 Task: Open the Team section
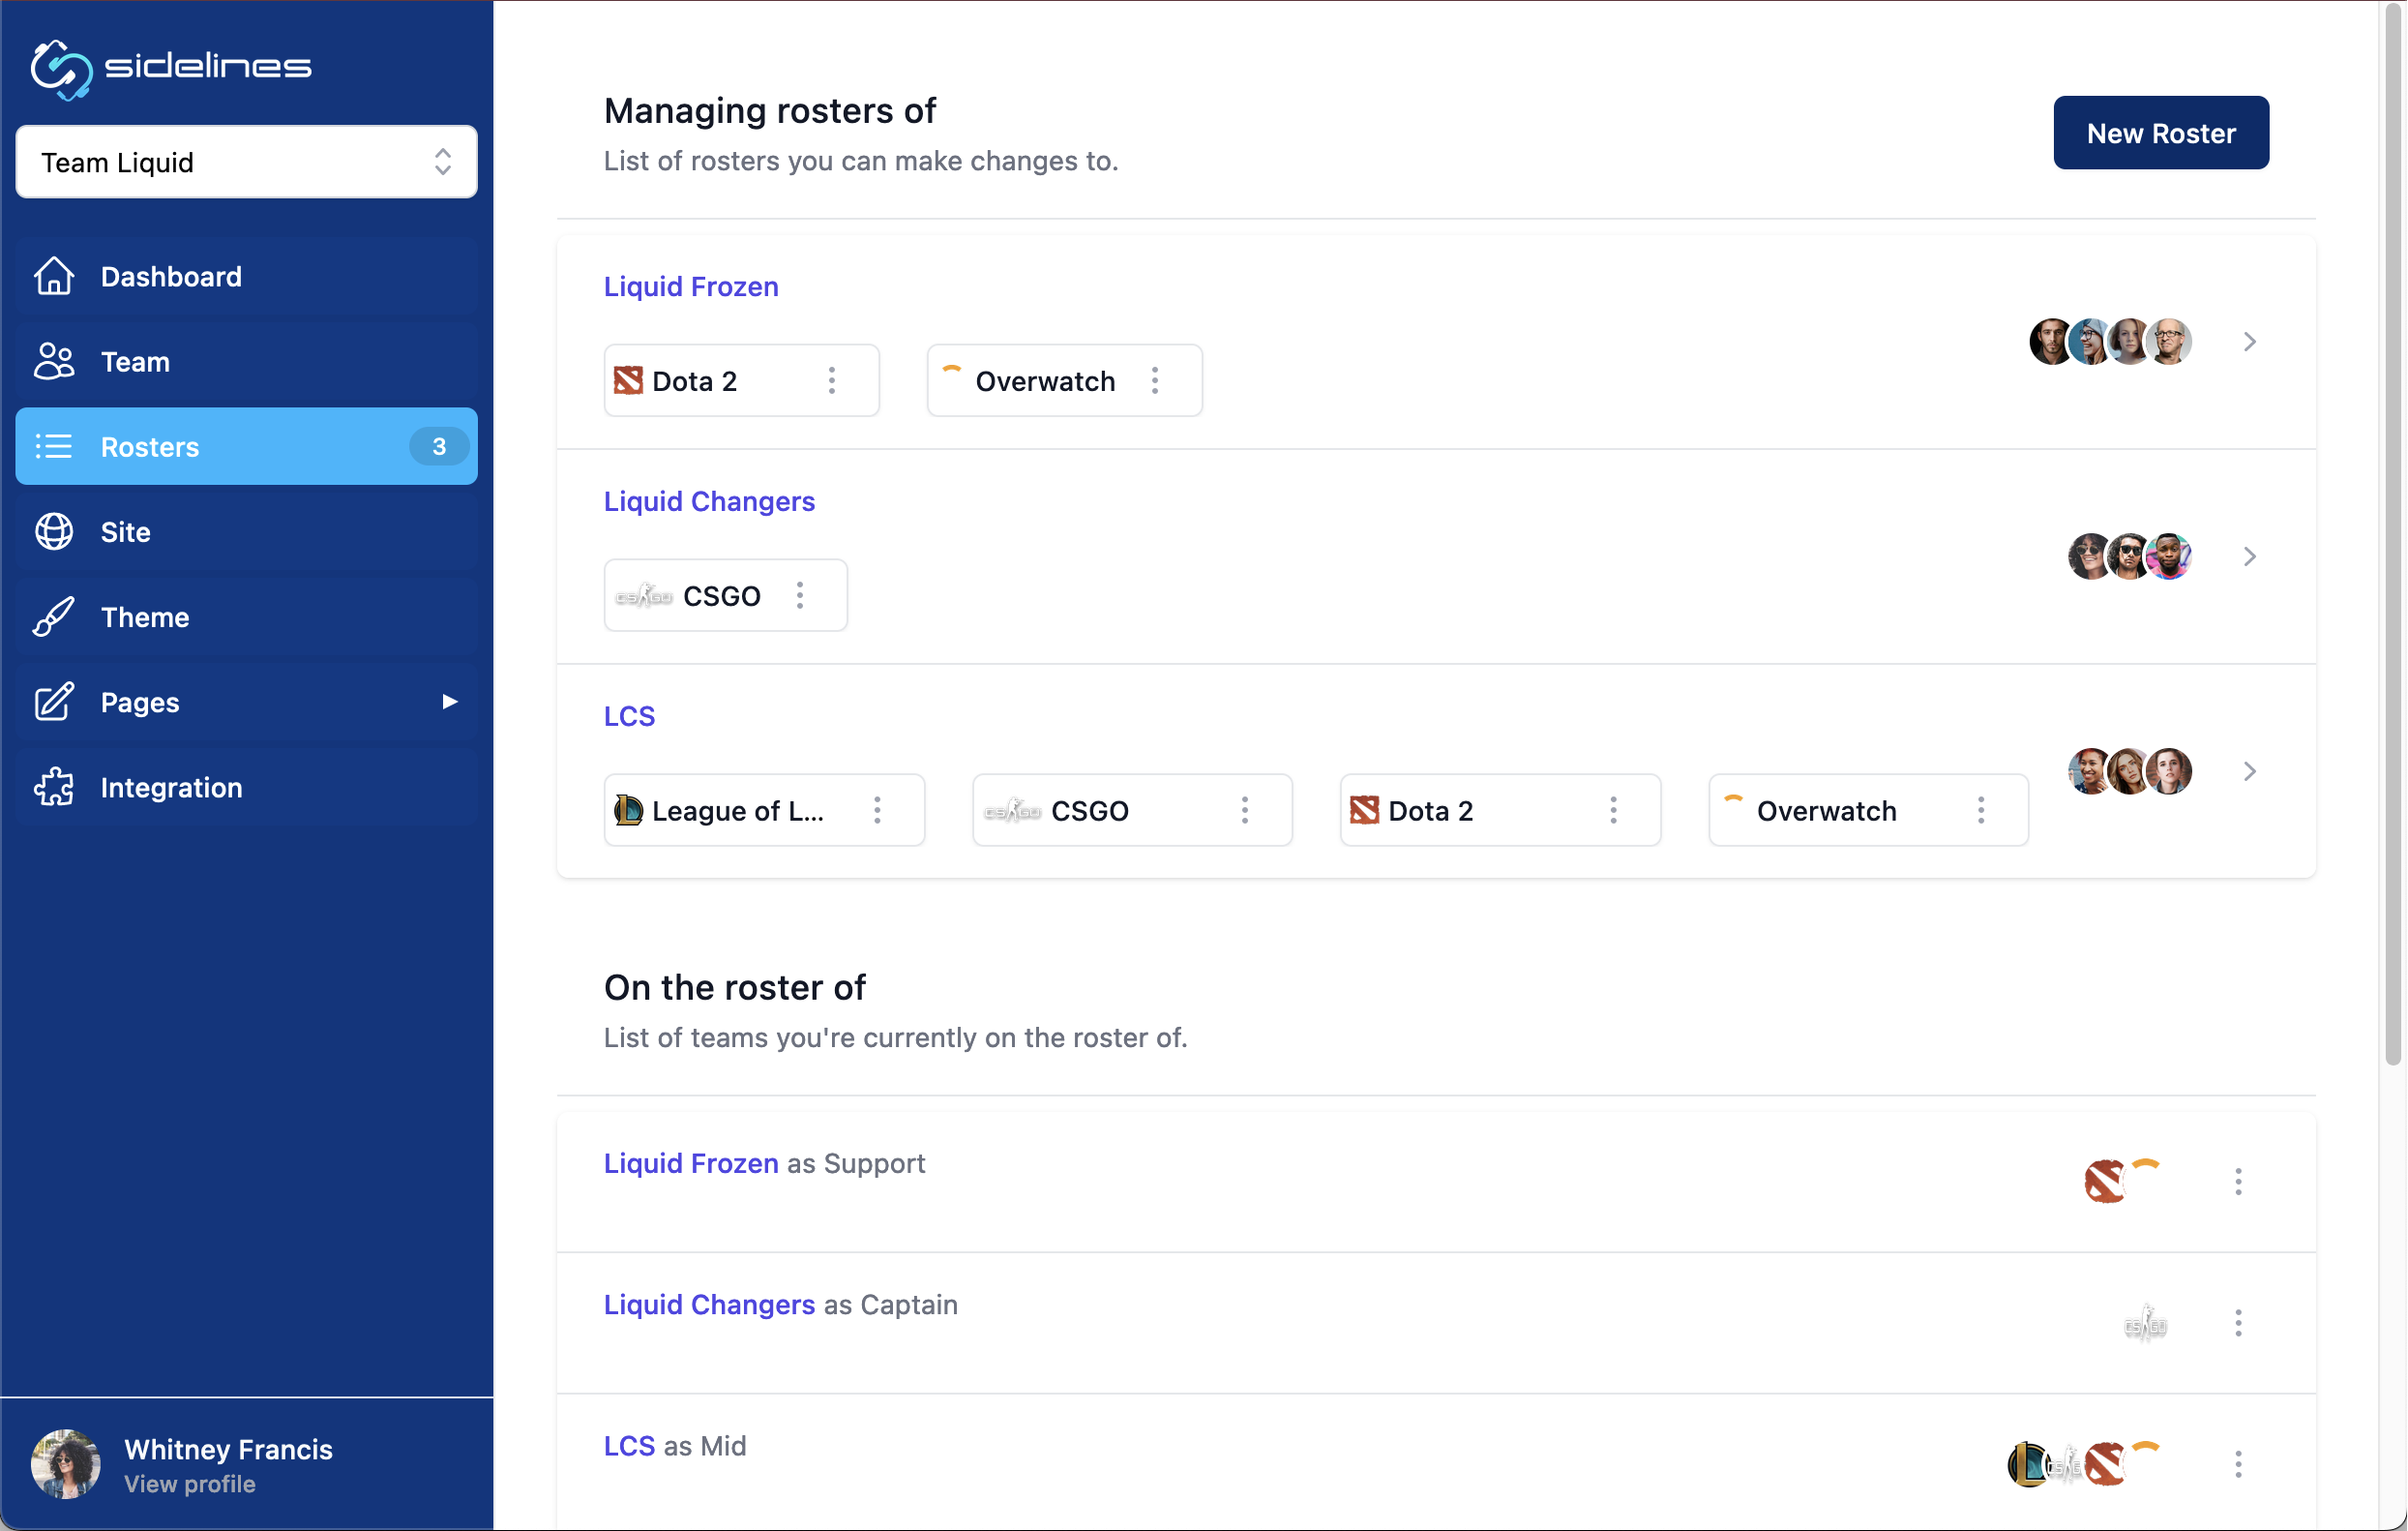click(x=246, y=362)
